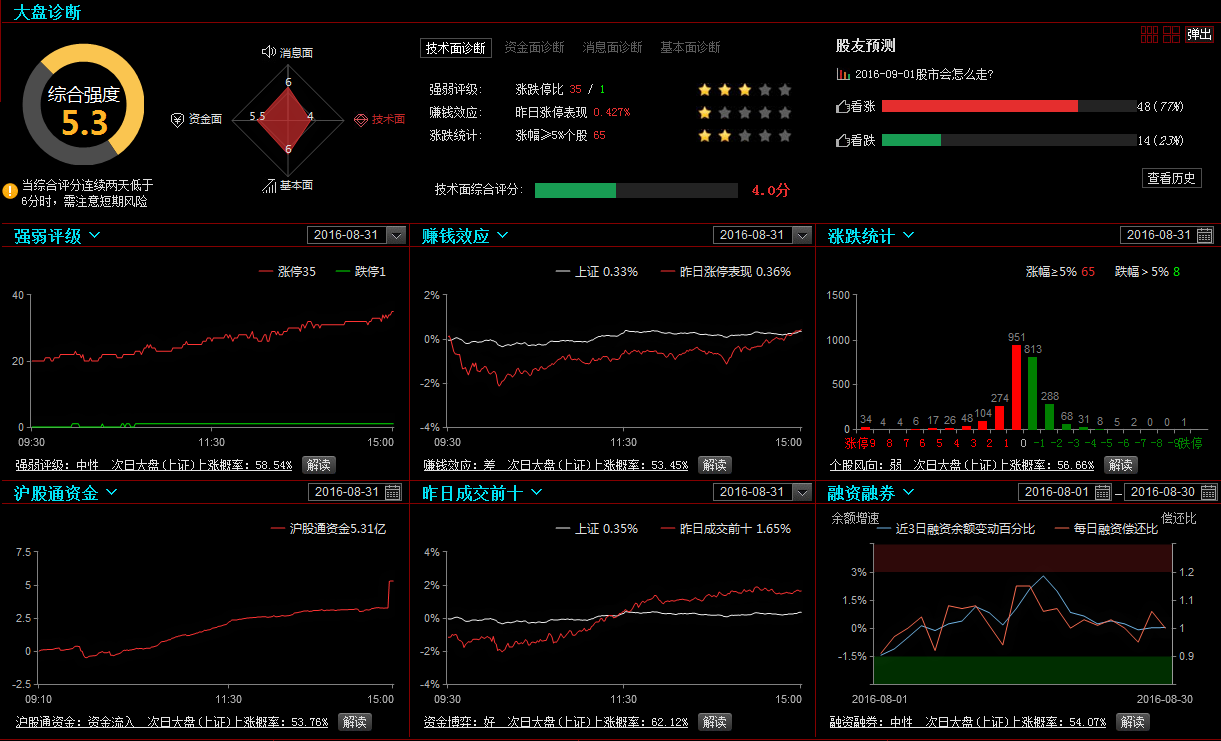
Task: Click 解读 button under 赚钱效应 chart
Action: coord(714,465)
